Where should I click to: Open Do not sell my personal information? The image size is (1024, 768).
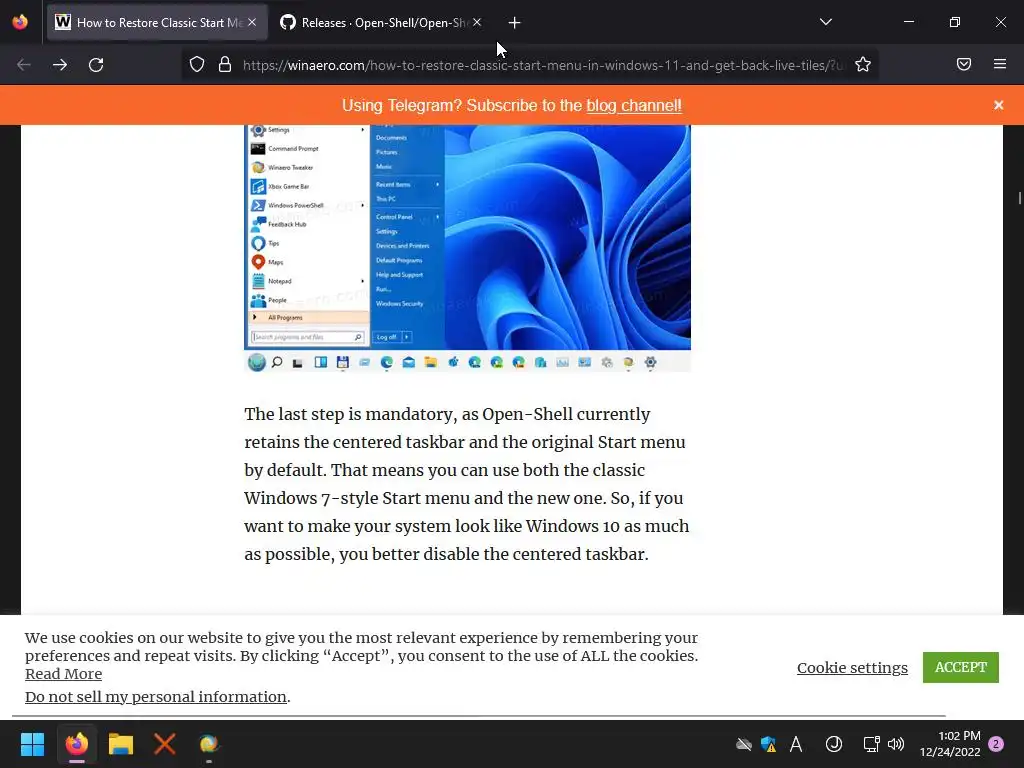155,697
